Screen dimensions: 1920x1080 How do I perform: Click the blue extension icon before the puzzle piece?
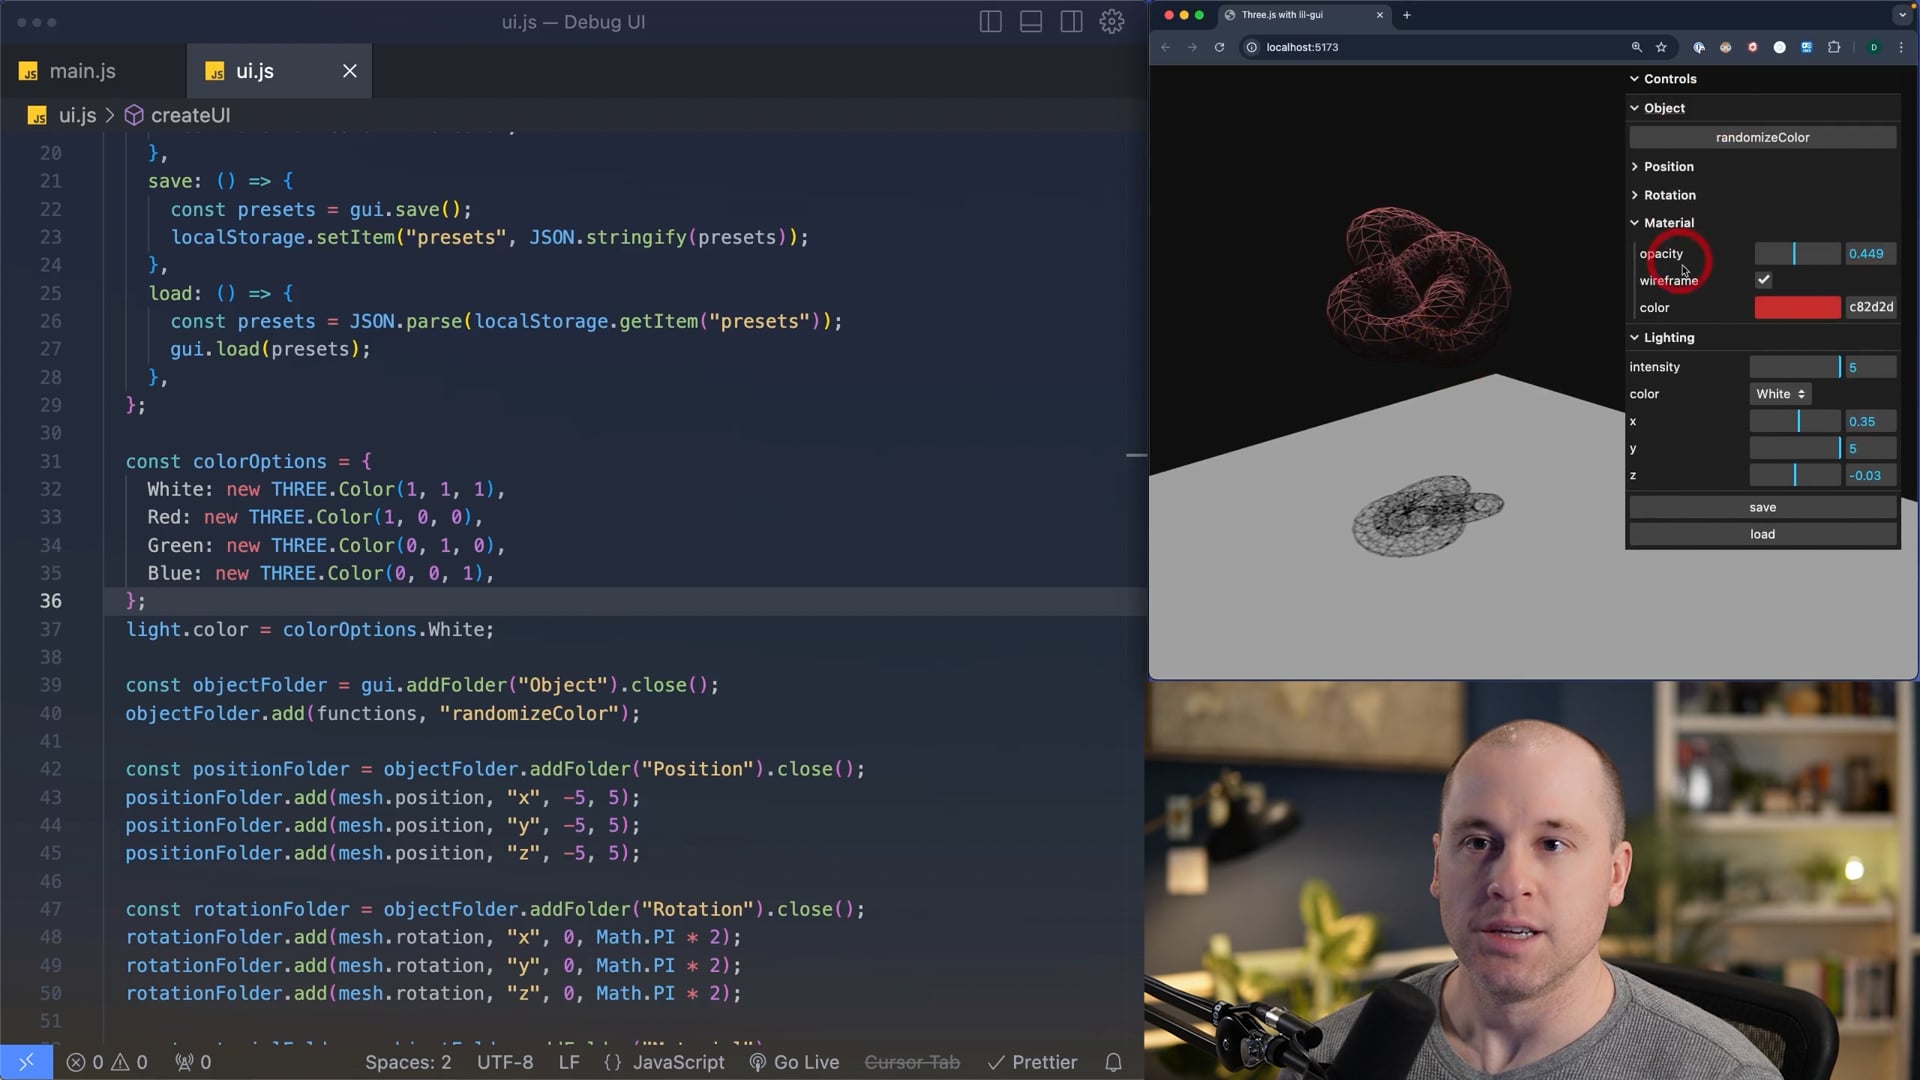coord(1807,47)
